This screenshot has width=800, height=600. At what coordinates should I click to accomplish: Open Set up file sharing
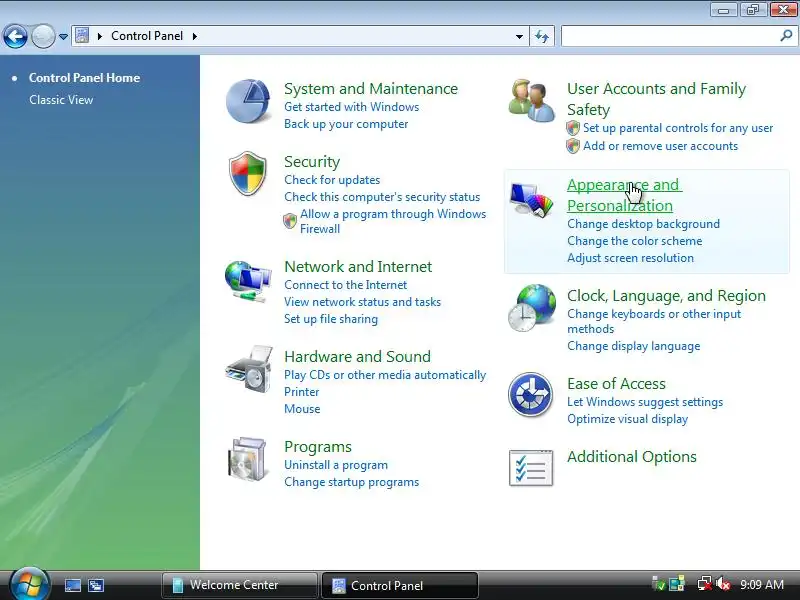[x=331, y=319]
